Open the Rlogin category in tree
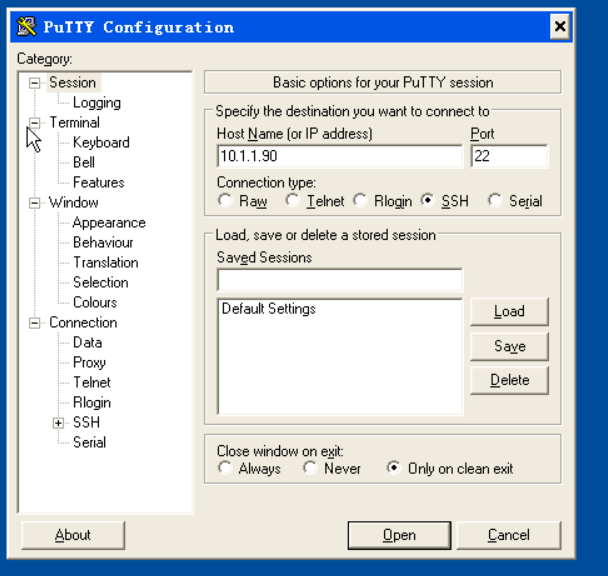The width and height of the screenshot is (608, 576). point(92,403)
